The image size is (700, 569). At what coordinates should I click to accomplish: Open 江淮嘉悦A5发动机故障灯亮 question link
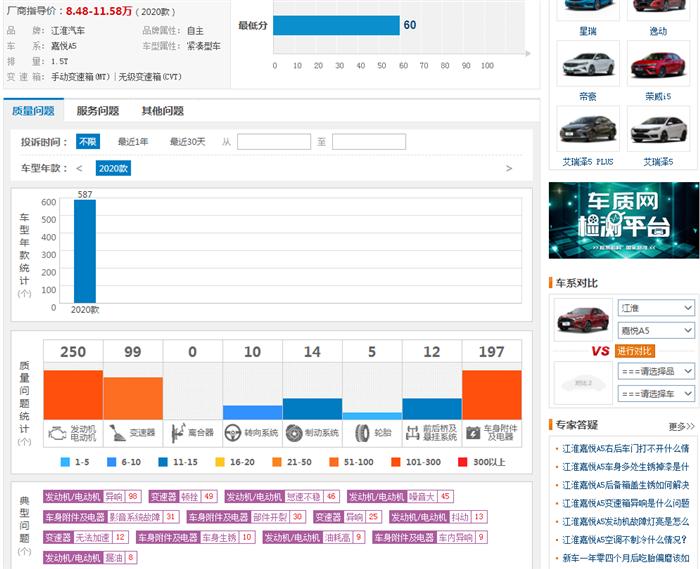coord(625,522)
